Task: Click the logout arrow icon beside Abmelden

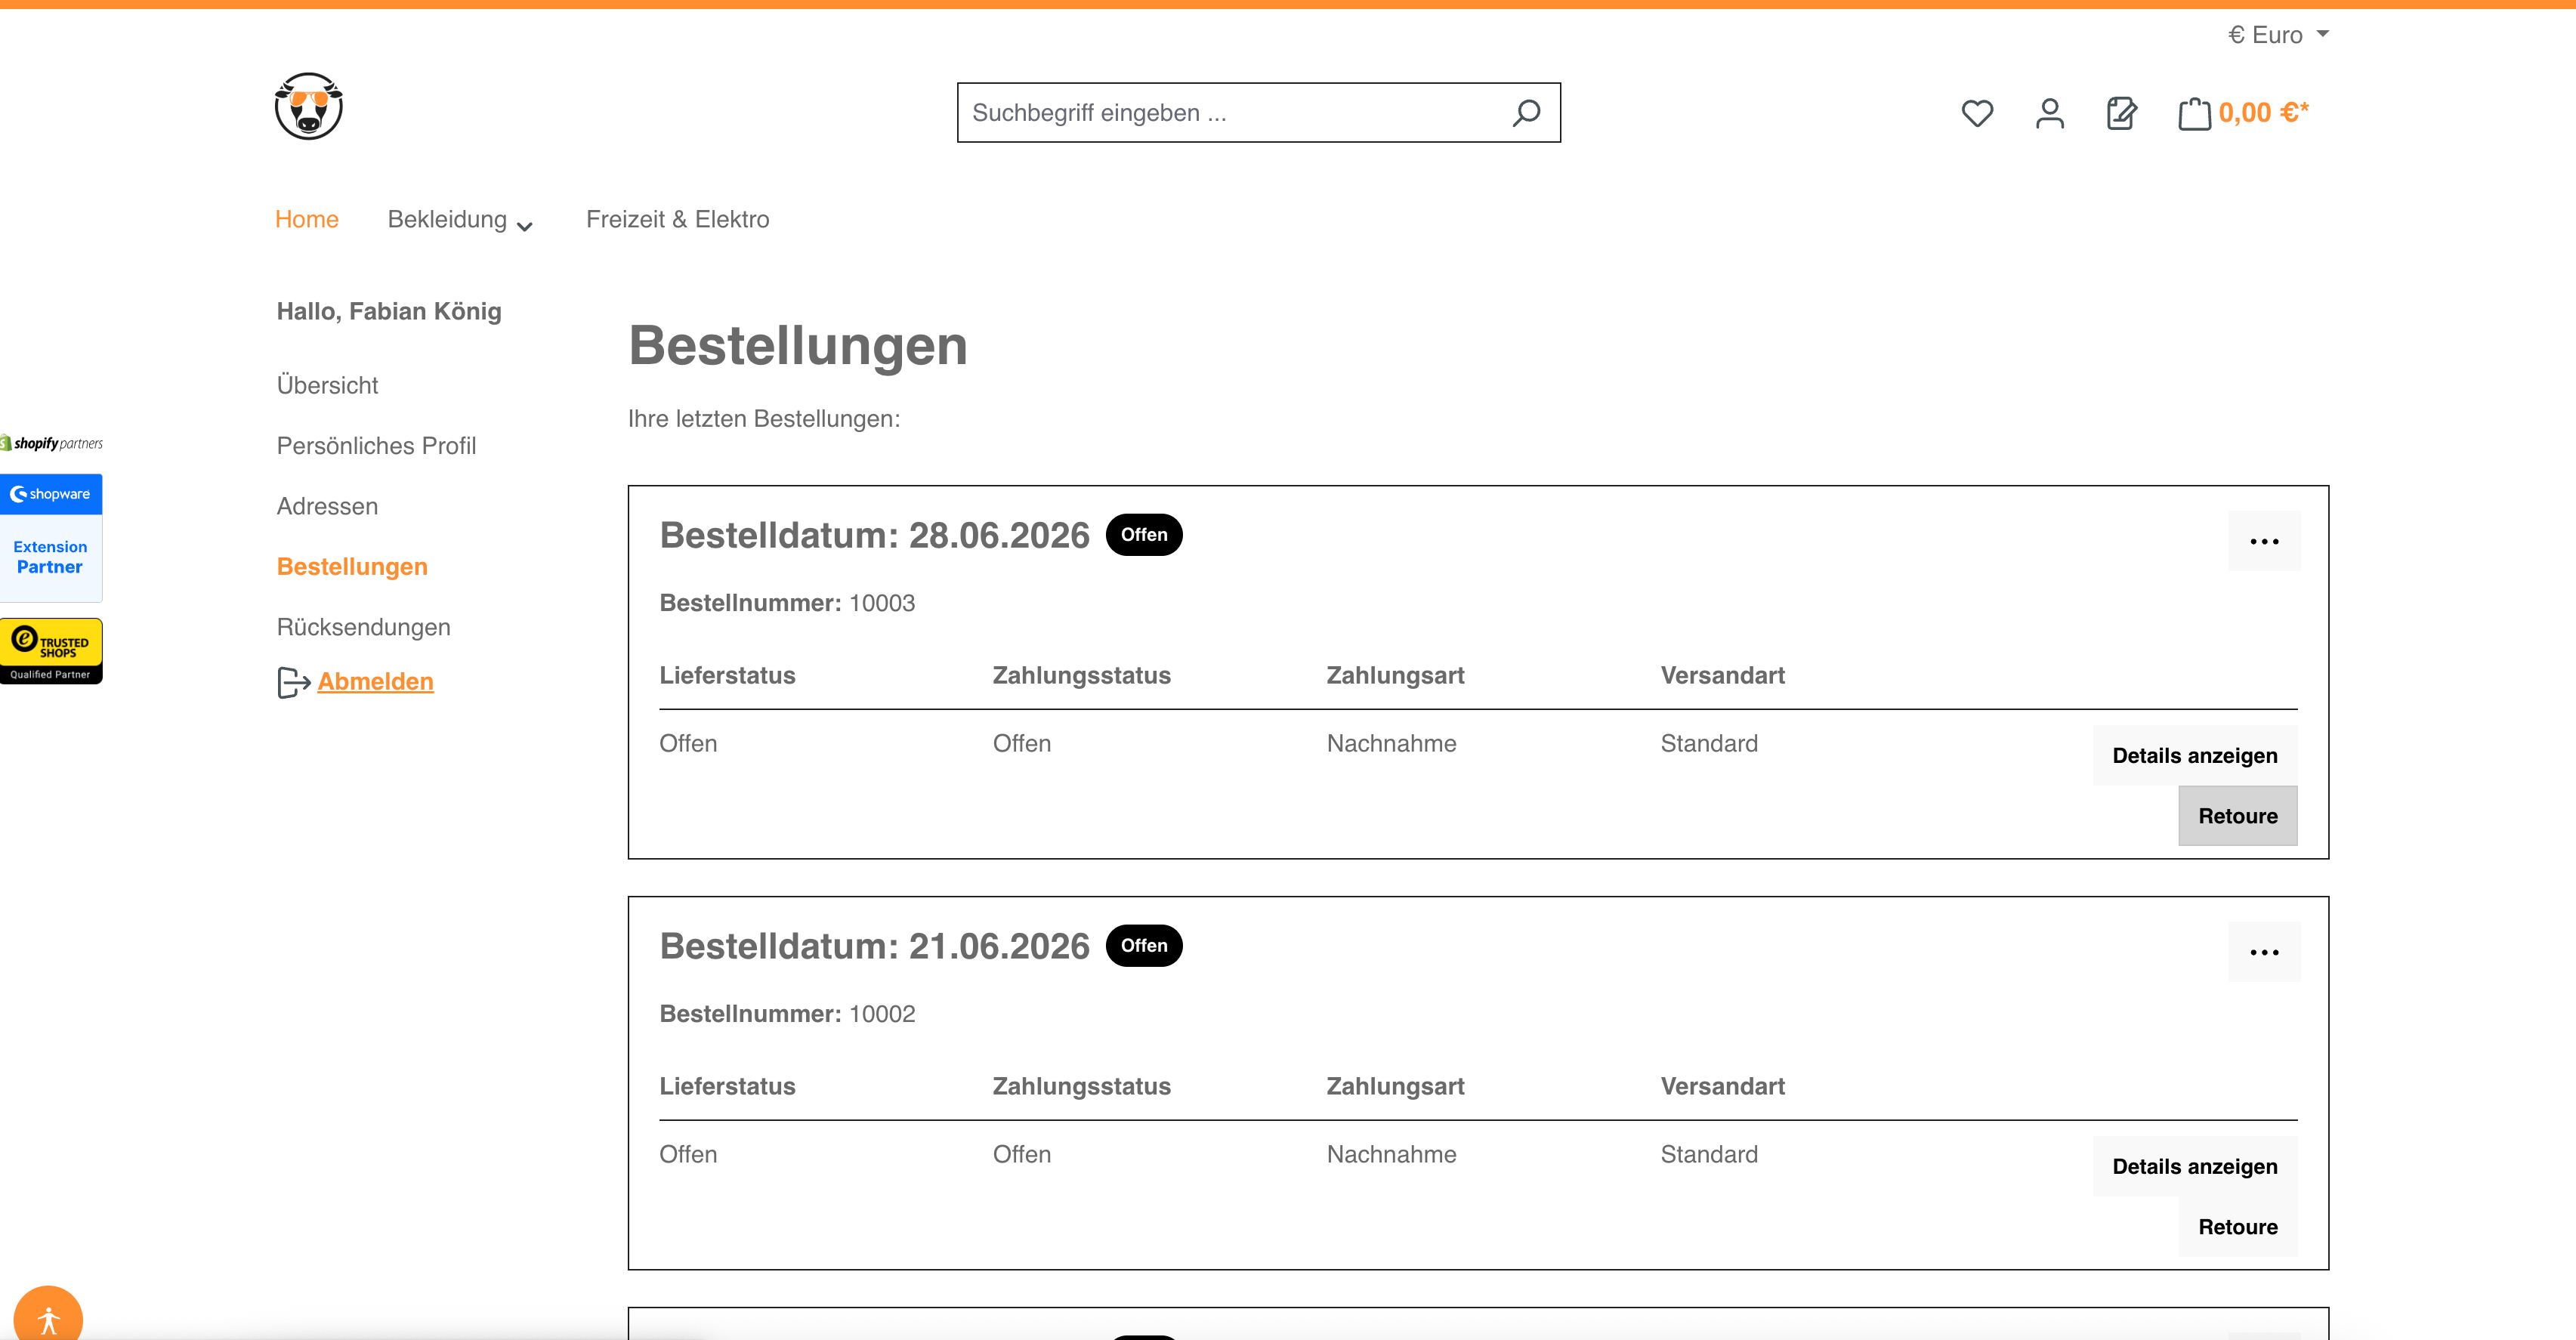Action: coord(294,683)
